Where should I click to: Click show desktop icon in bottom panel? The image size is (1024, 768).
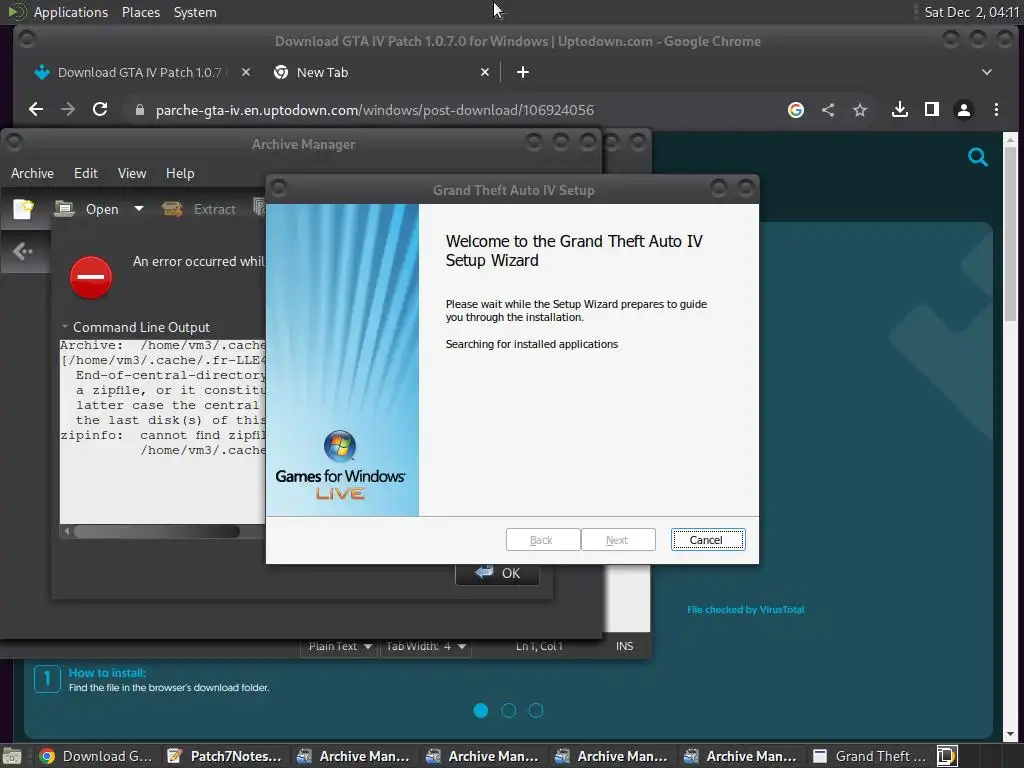click(12, 756)
